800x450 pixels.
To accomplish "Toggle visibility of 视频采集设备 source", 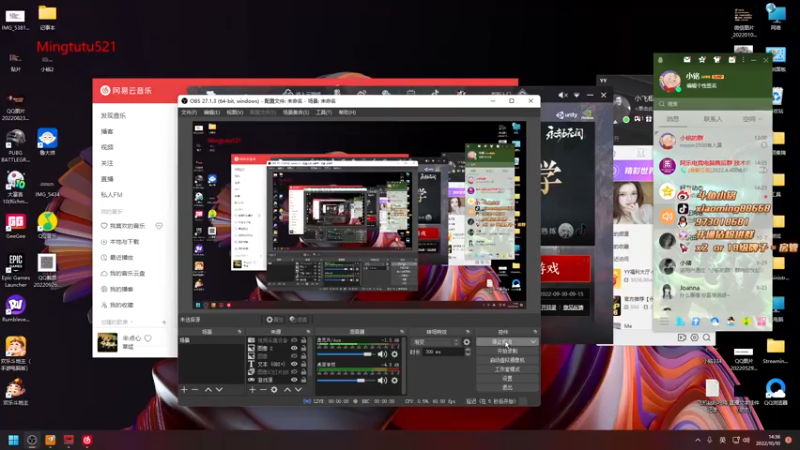I will tap(294, 340).
